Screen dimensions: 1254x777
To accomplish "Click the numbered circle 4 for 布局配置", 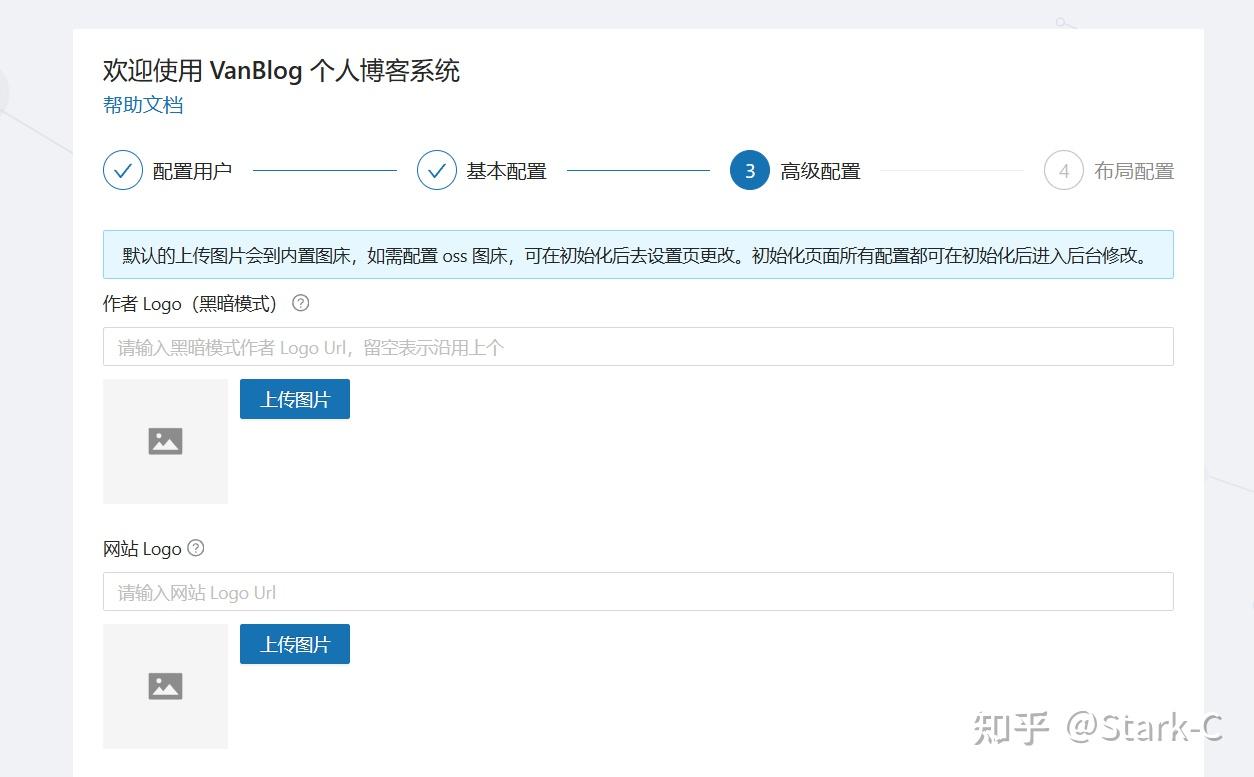I will click(x=1063, y=170).
